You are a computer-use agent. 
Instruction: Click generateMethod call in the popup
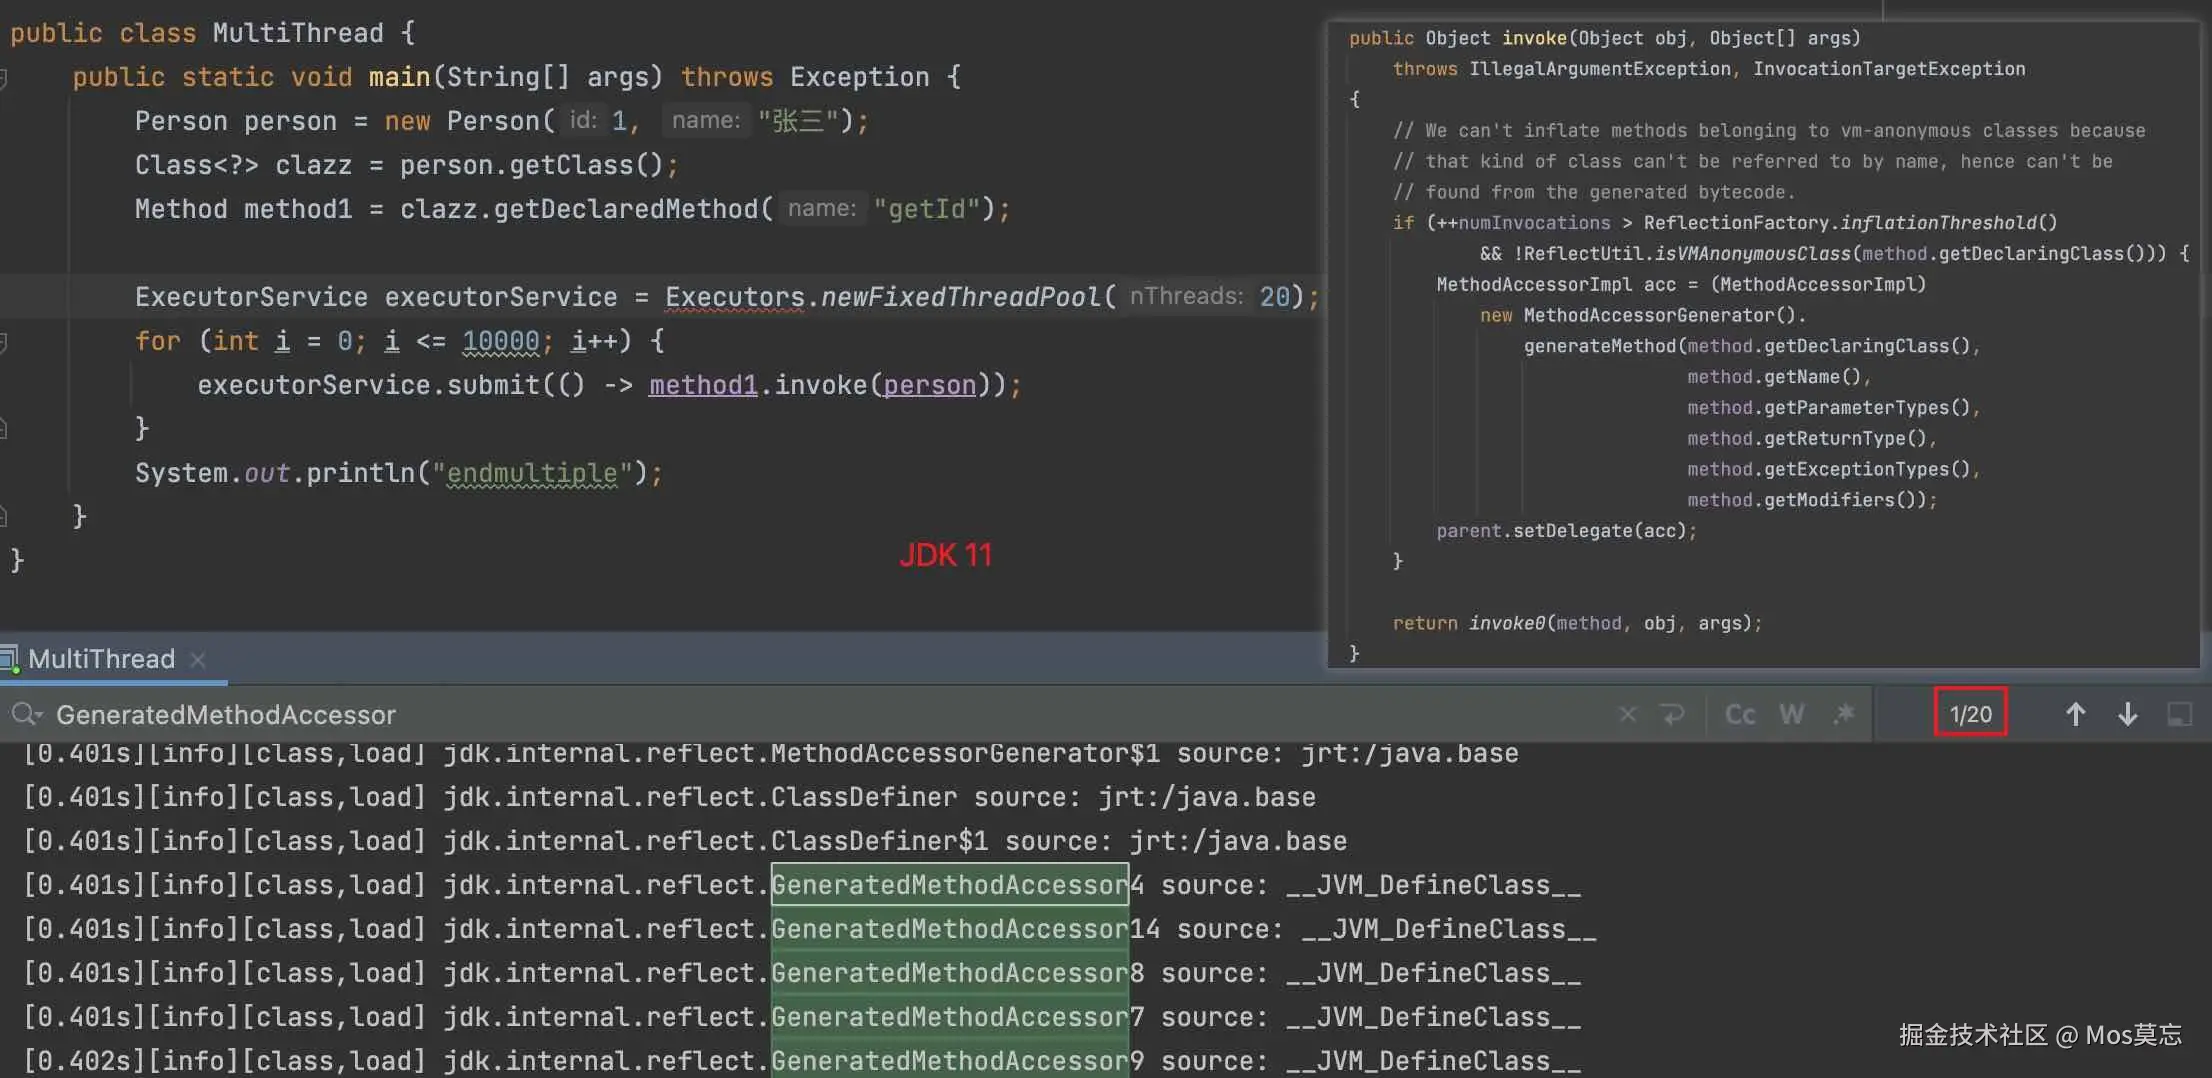click(1600, 346)
